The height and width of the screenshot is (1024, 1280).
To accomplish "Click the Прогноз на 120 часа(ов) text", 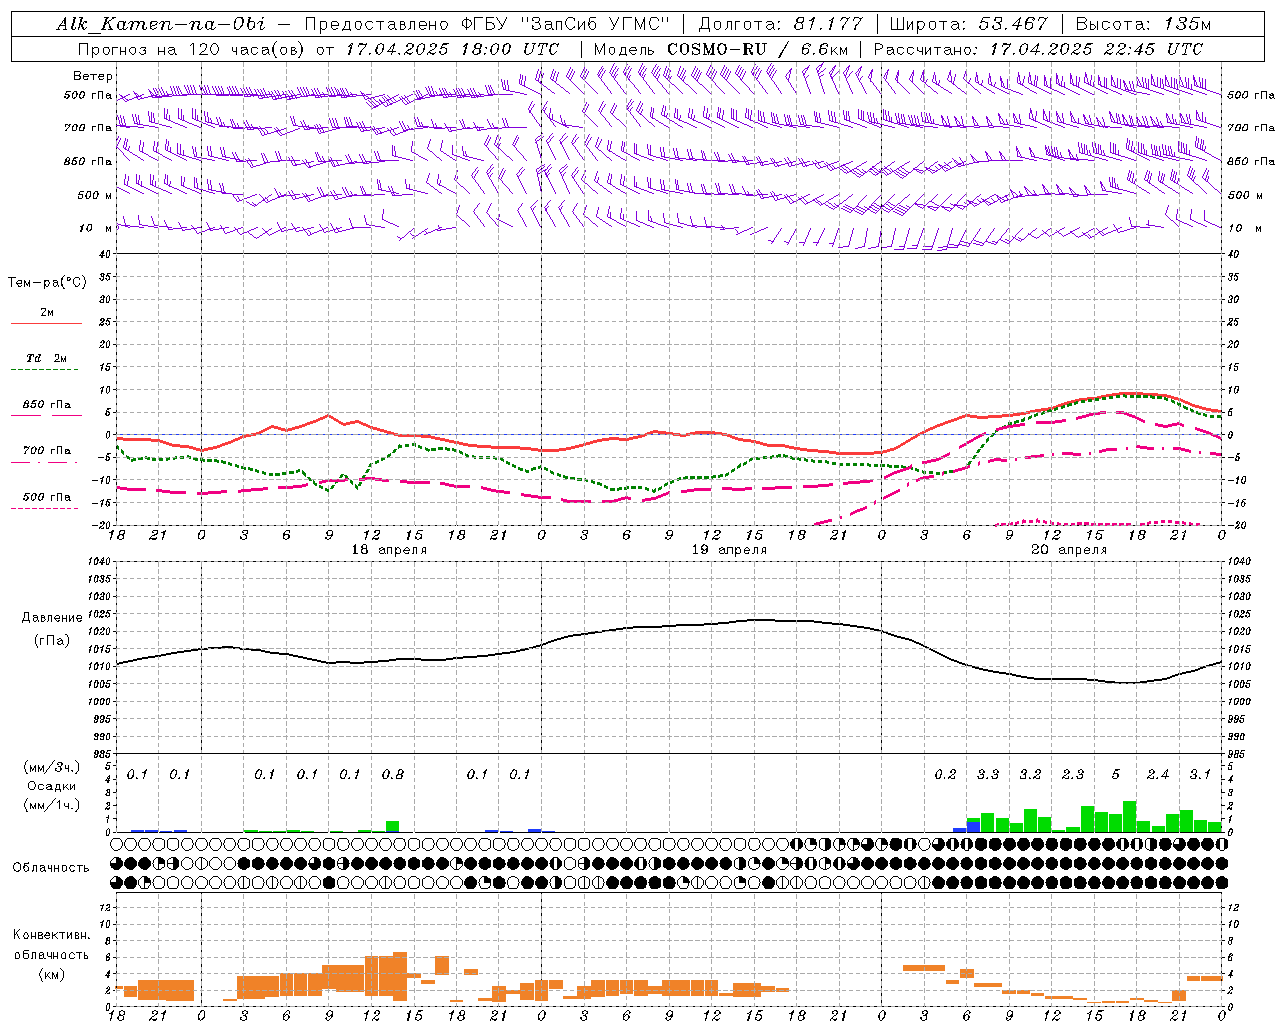I will pos(192,49).
